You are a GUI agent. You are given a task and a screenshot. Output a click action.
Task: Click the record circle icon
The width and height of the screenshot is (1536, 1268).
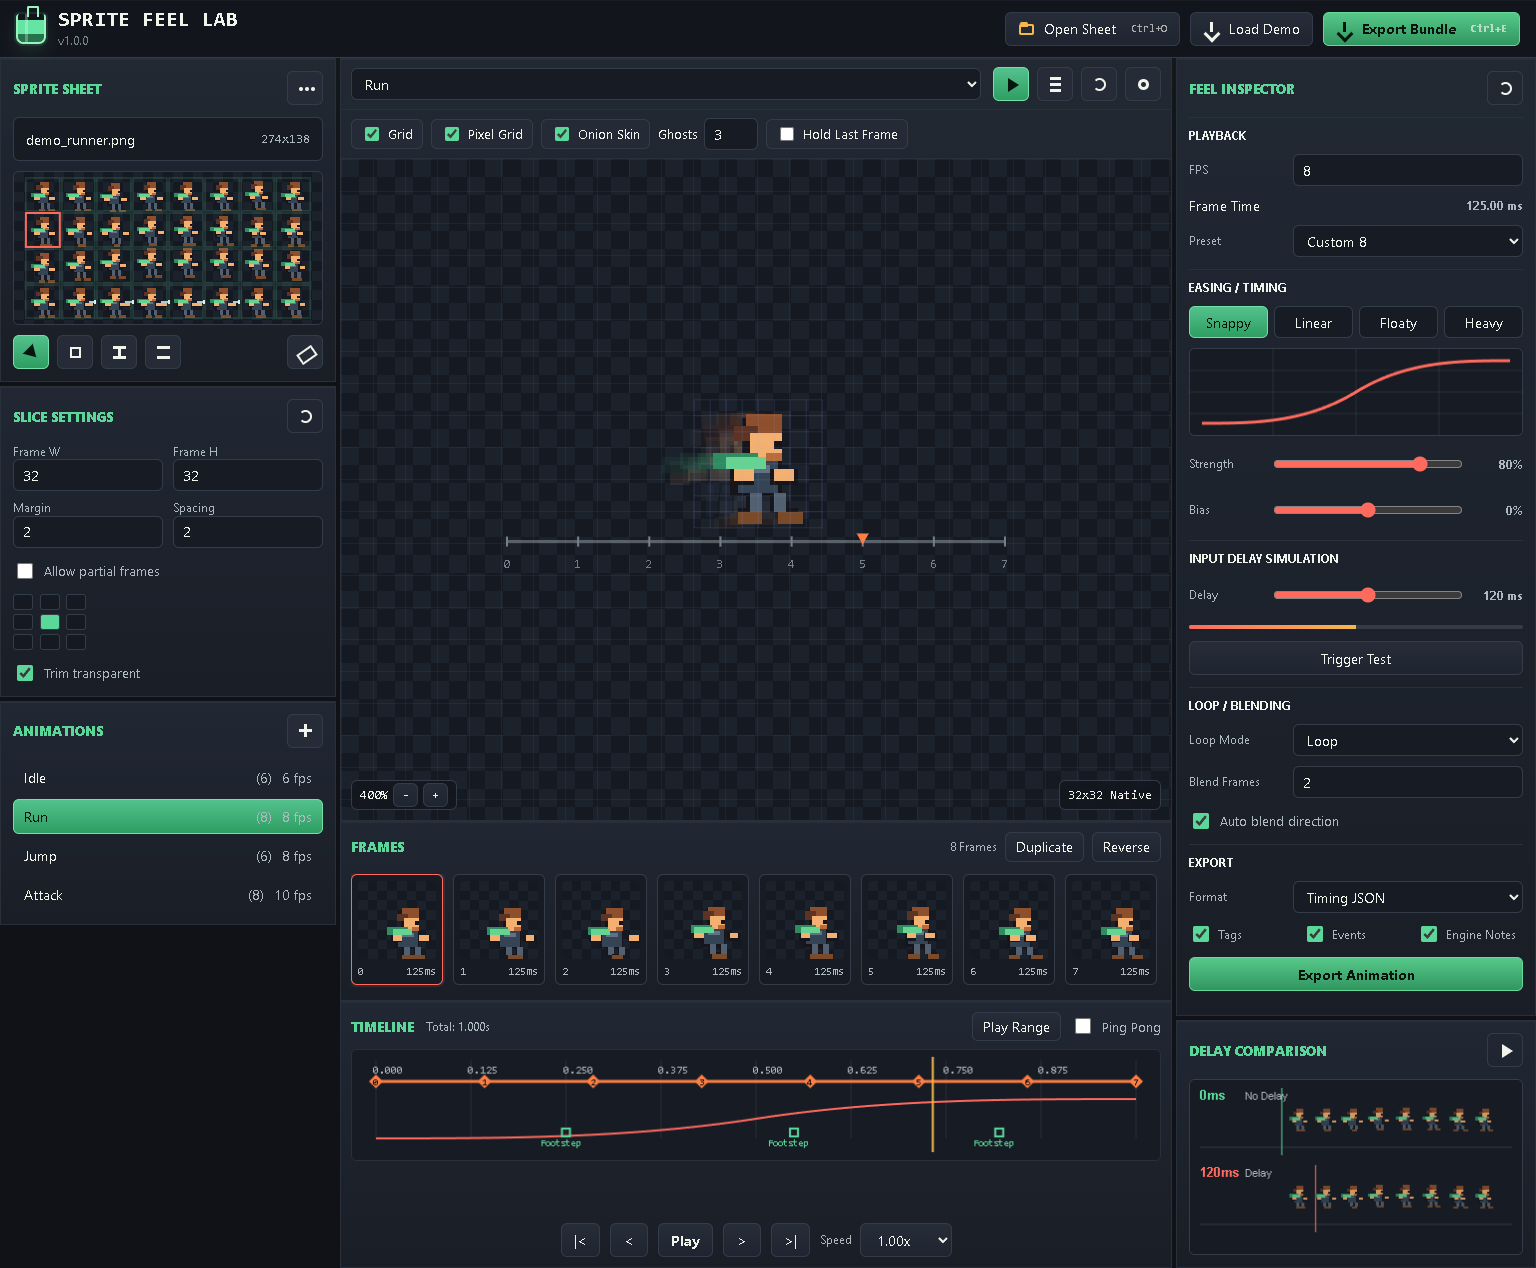[x=1143, y=85]
